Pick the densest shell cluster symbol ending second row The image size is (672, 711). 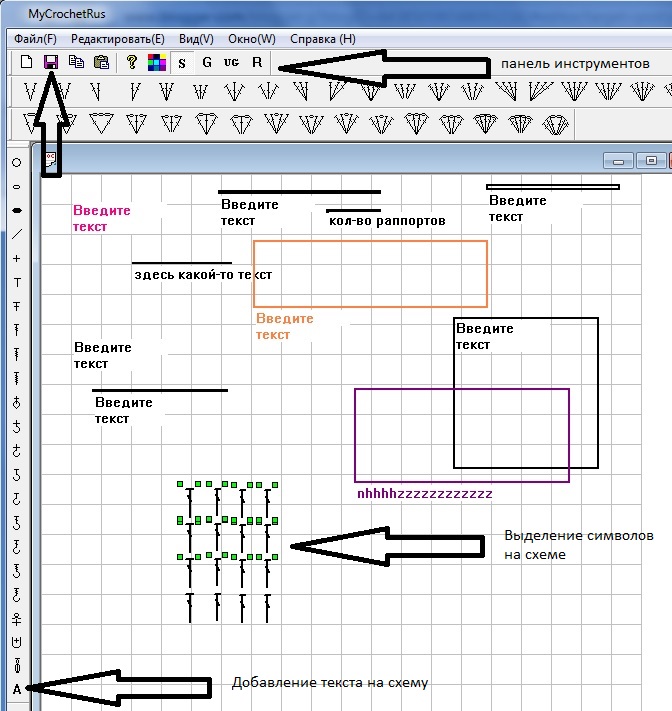(x=555, y=124)
